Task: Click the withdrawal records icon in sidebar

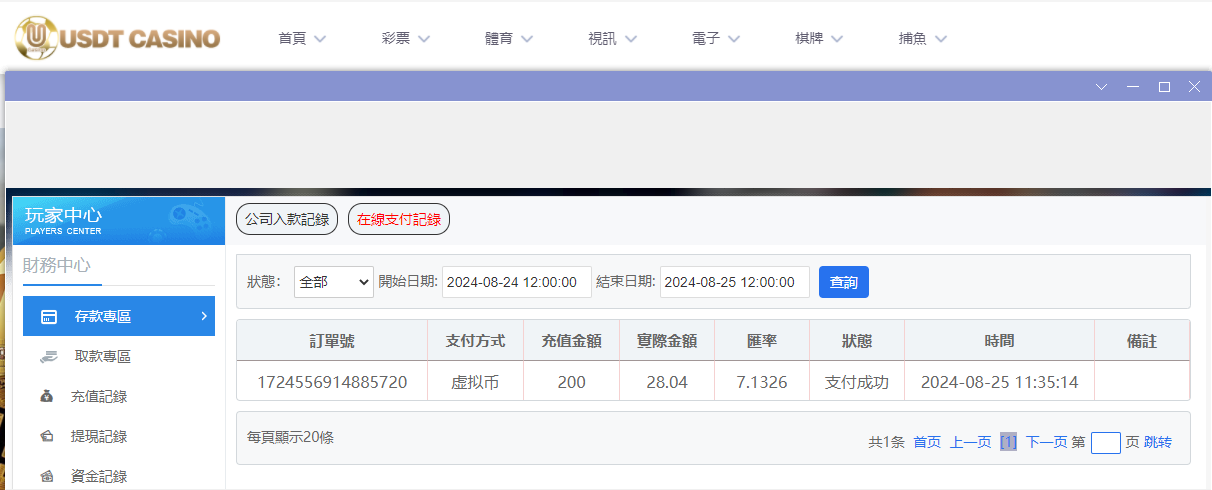Action: (47, 437)
